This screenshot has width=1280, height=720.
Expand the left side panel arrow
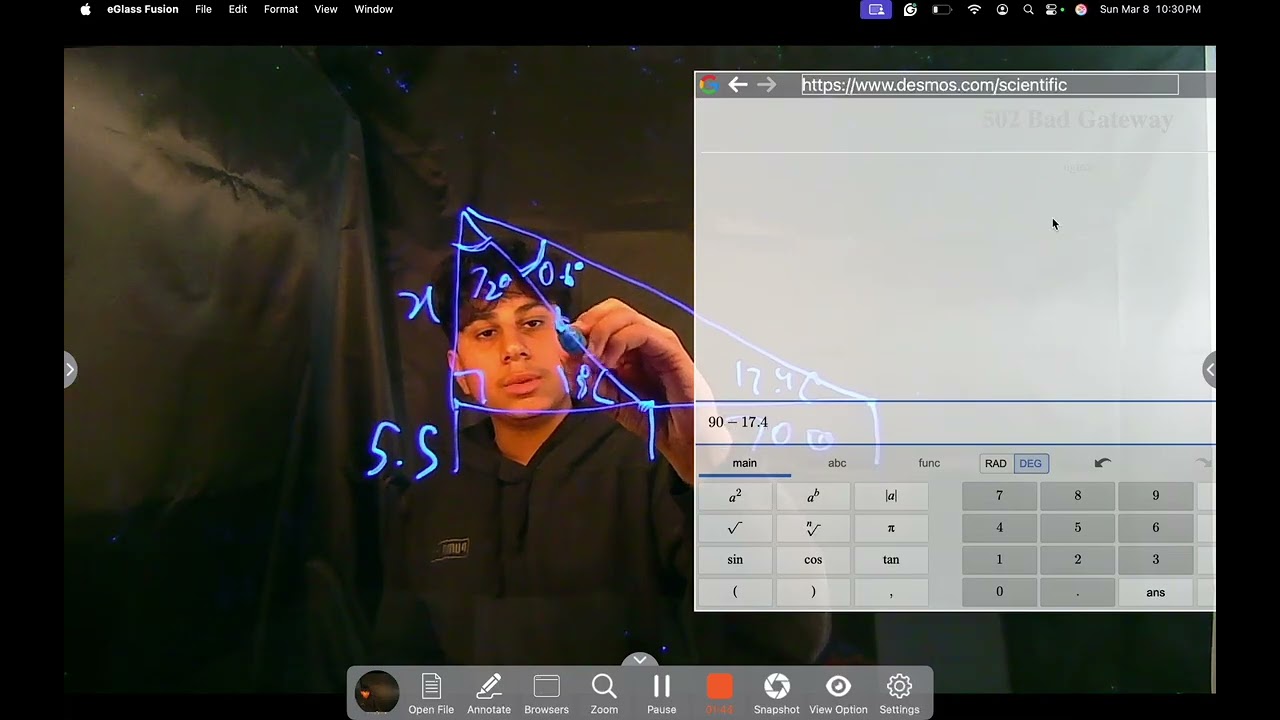(69, 370)
